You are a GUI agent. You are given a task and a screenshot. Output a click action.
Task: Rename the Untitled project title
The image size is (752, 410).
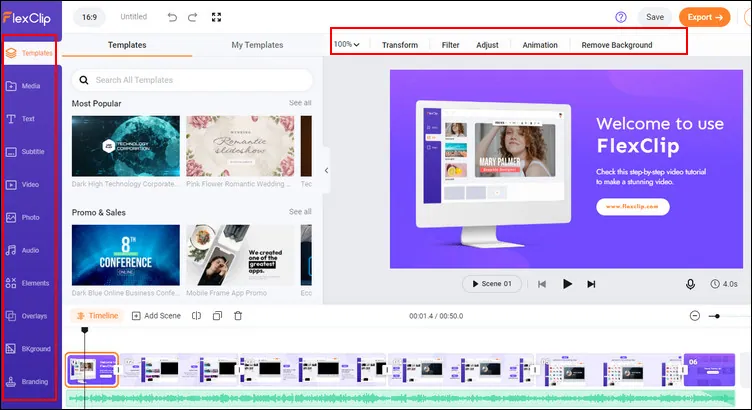133,17
